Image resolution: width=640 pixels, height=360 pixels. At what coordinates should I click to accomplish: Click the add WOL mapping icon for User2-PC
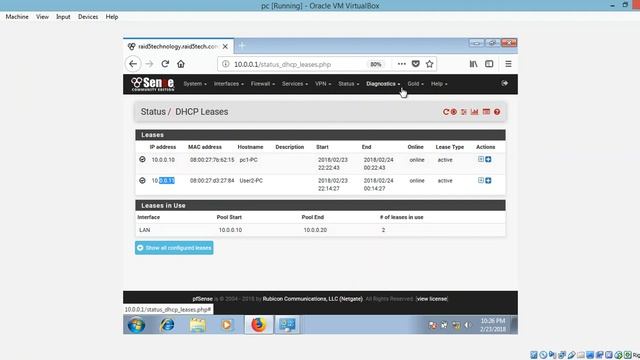coord(488,180)
